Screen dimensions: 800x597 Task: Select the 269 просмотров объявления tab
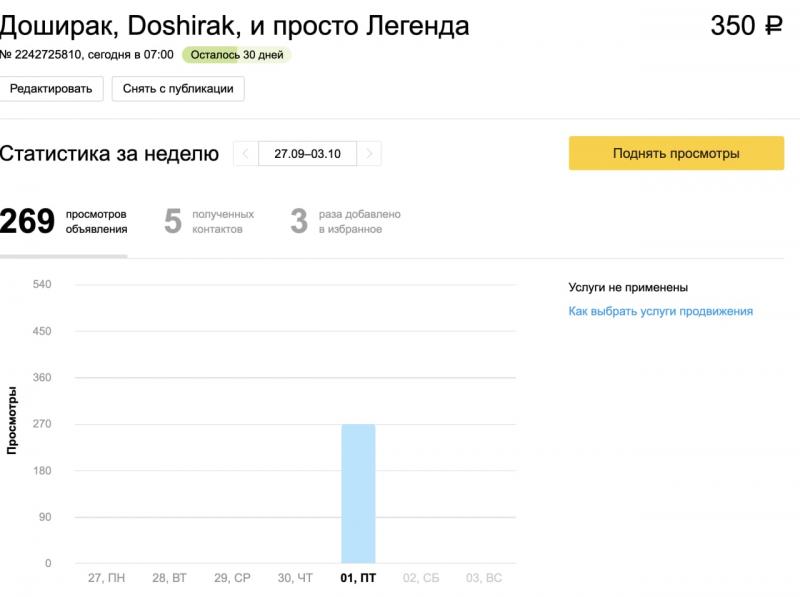click(64, 221)
